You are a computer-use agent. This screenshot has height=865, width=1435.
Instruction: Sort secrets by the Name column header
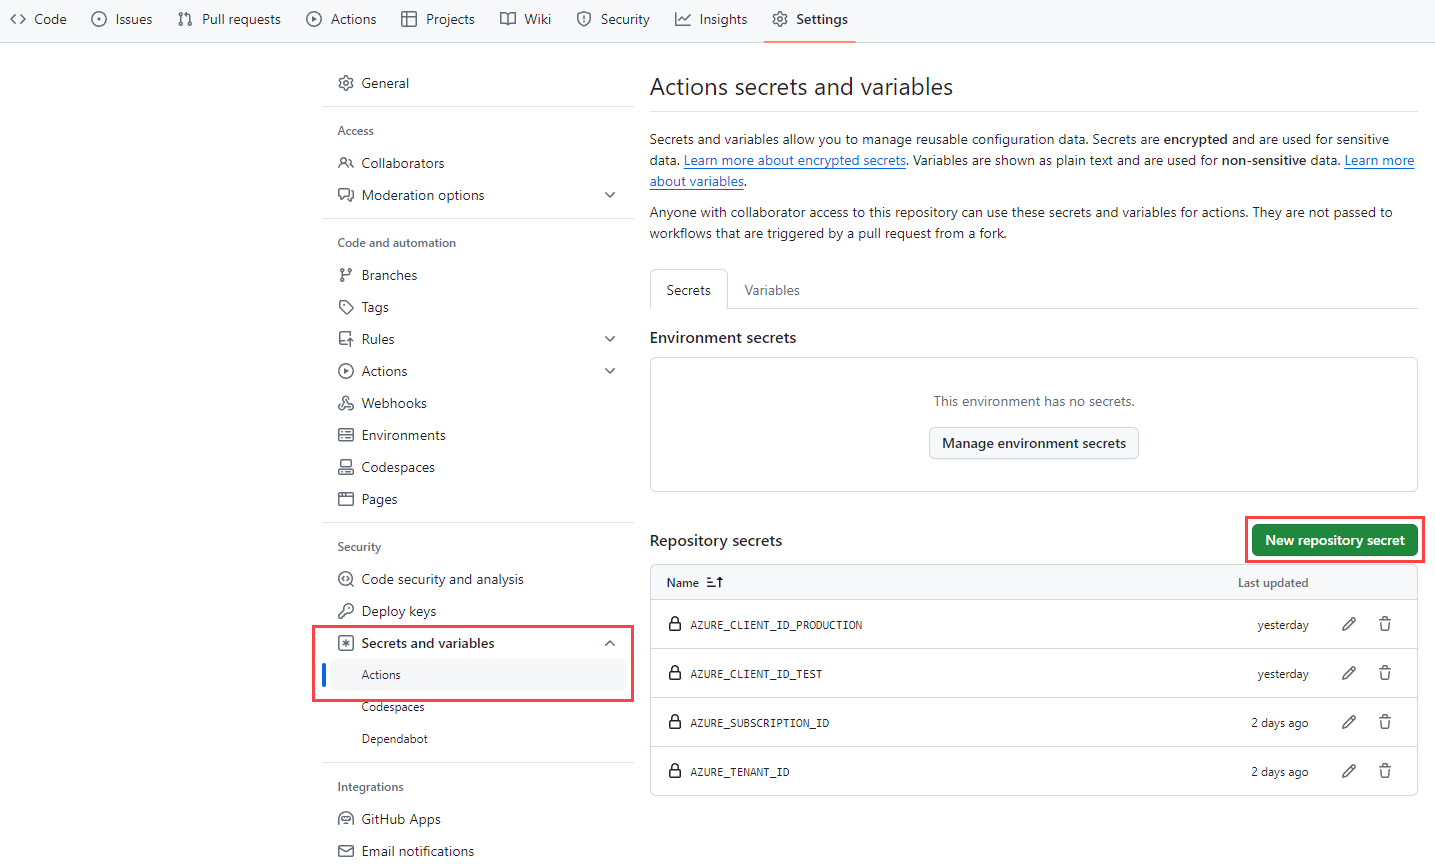[x=683, y=582]
